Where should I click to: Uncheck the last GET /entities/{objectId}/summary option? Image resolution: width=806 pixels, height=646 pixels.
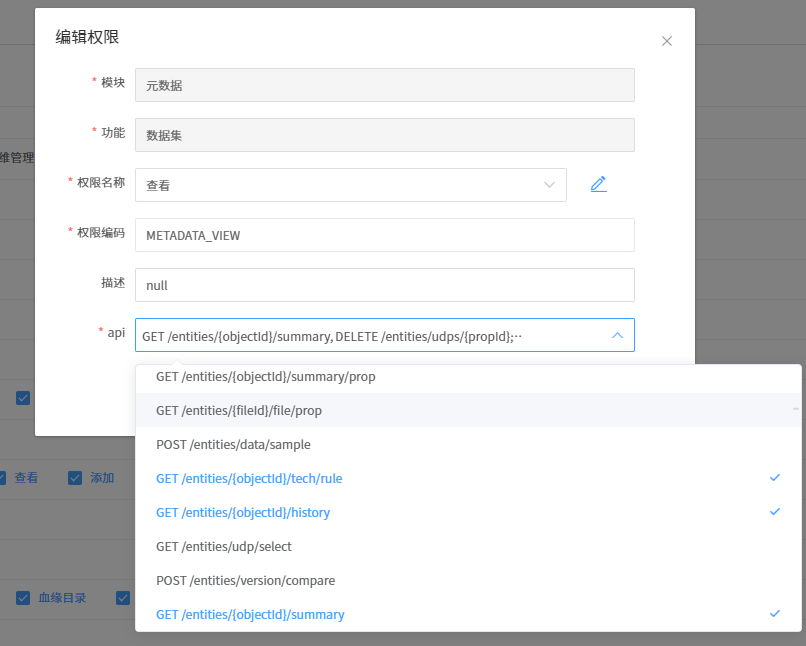pyautogui.click(x=468, y=614)
